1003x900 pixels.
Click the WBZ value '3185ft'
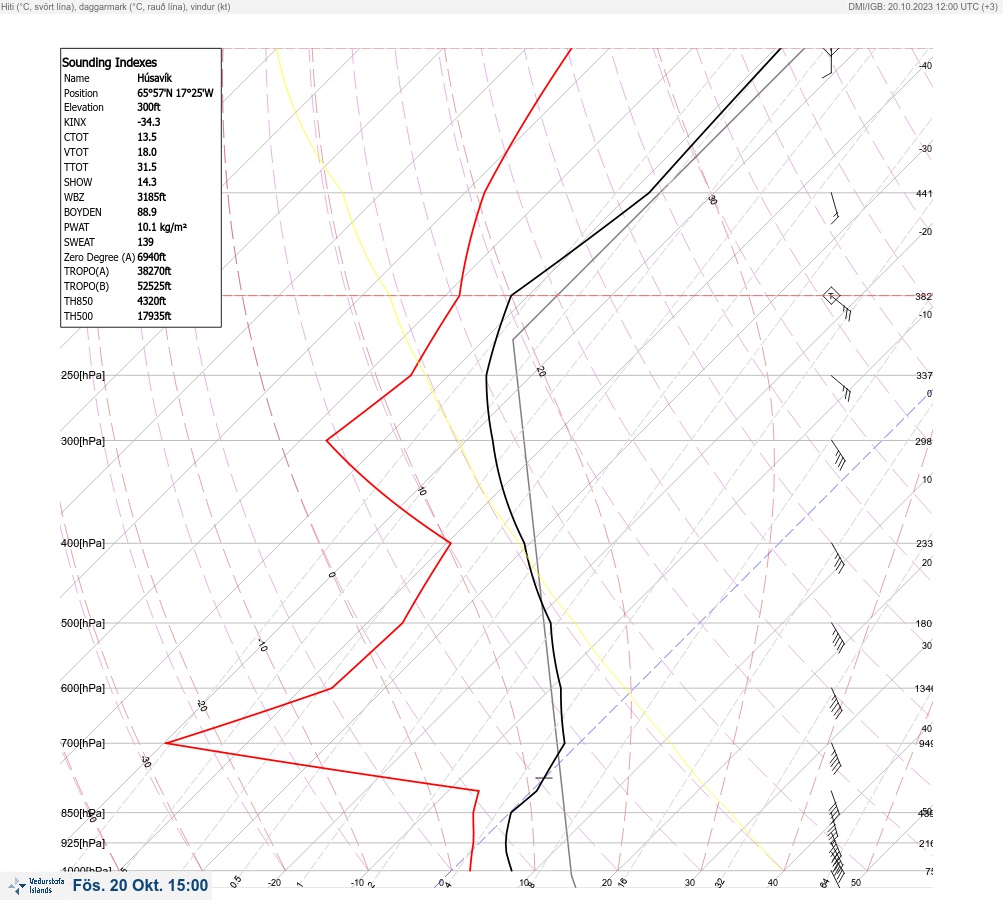(x=152, y=197)
